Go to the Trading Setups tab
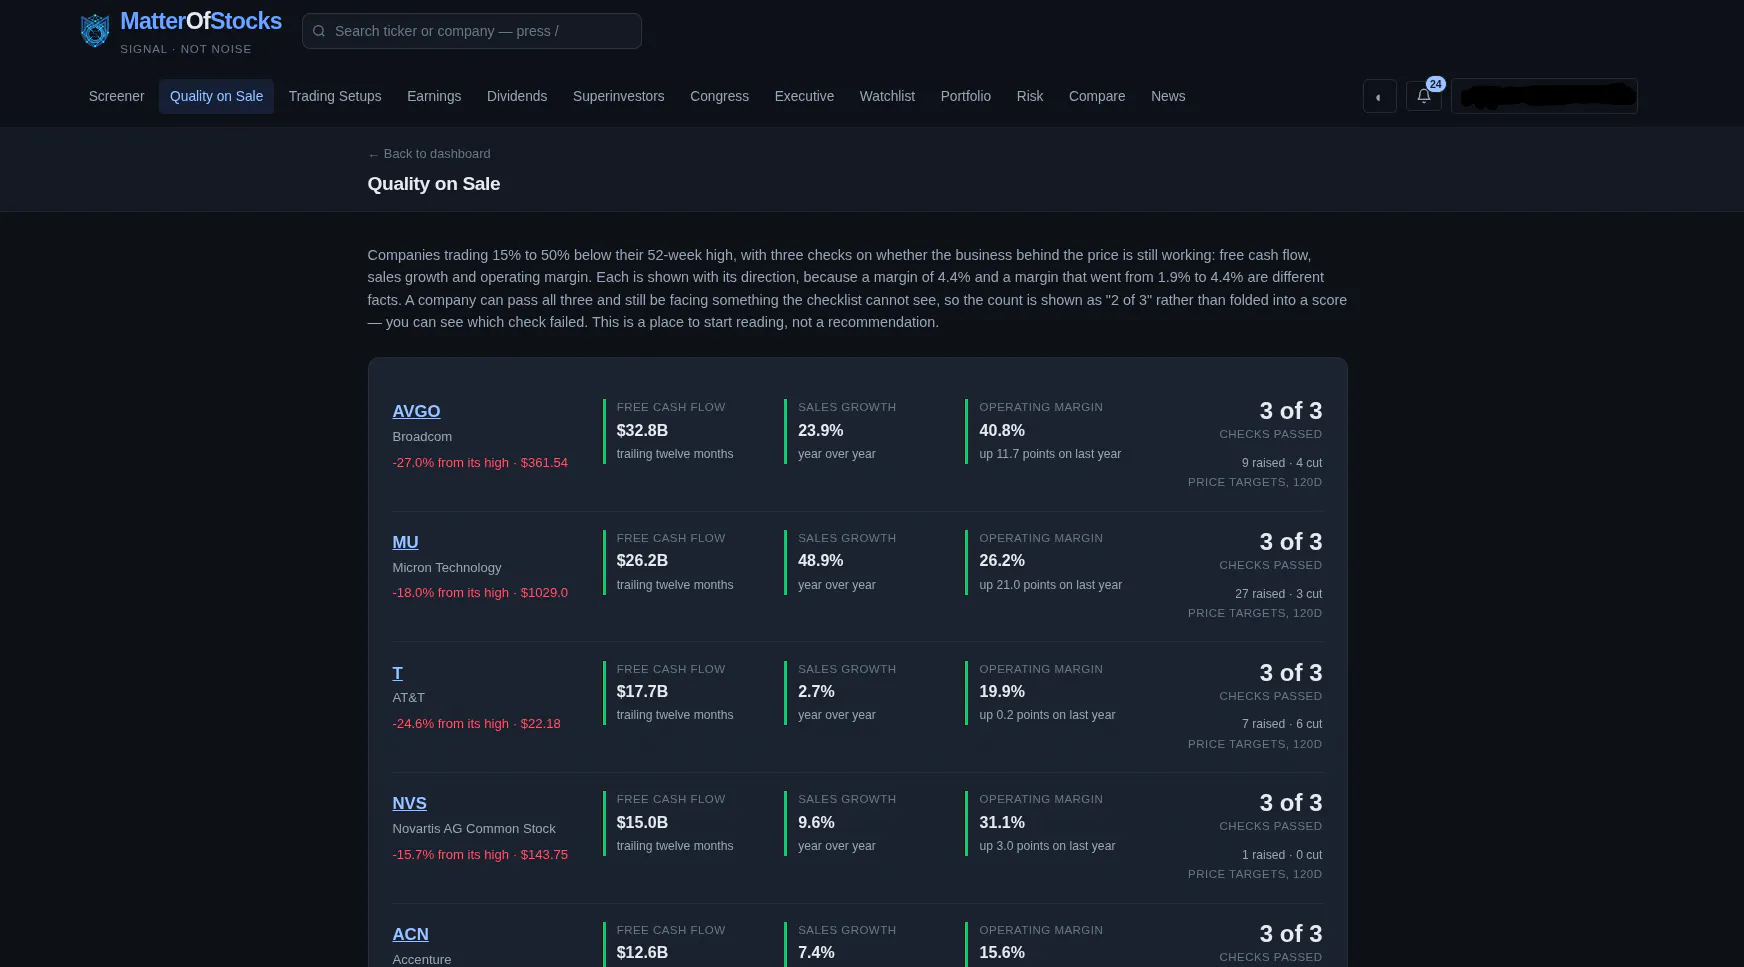 [x=335, y=96]
